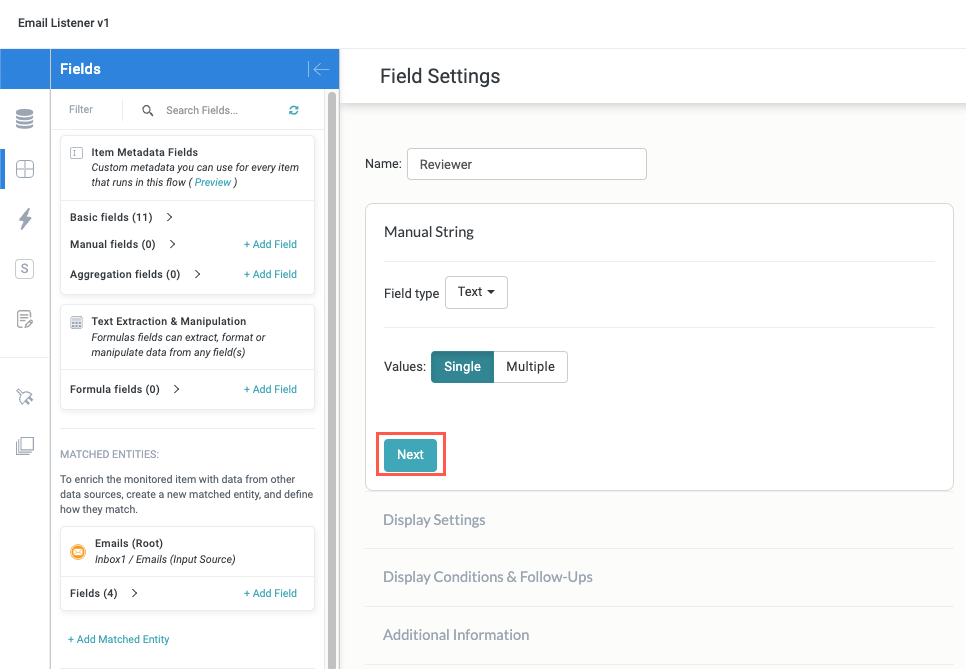The width and height of the screenshot is (966, 669).
Task: Open the lightning bolt actions icon
Action: pyautogui.click(x=25, y=219)
